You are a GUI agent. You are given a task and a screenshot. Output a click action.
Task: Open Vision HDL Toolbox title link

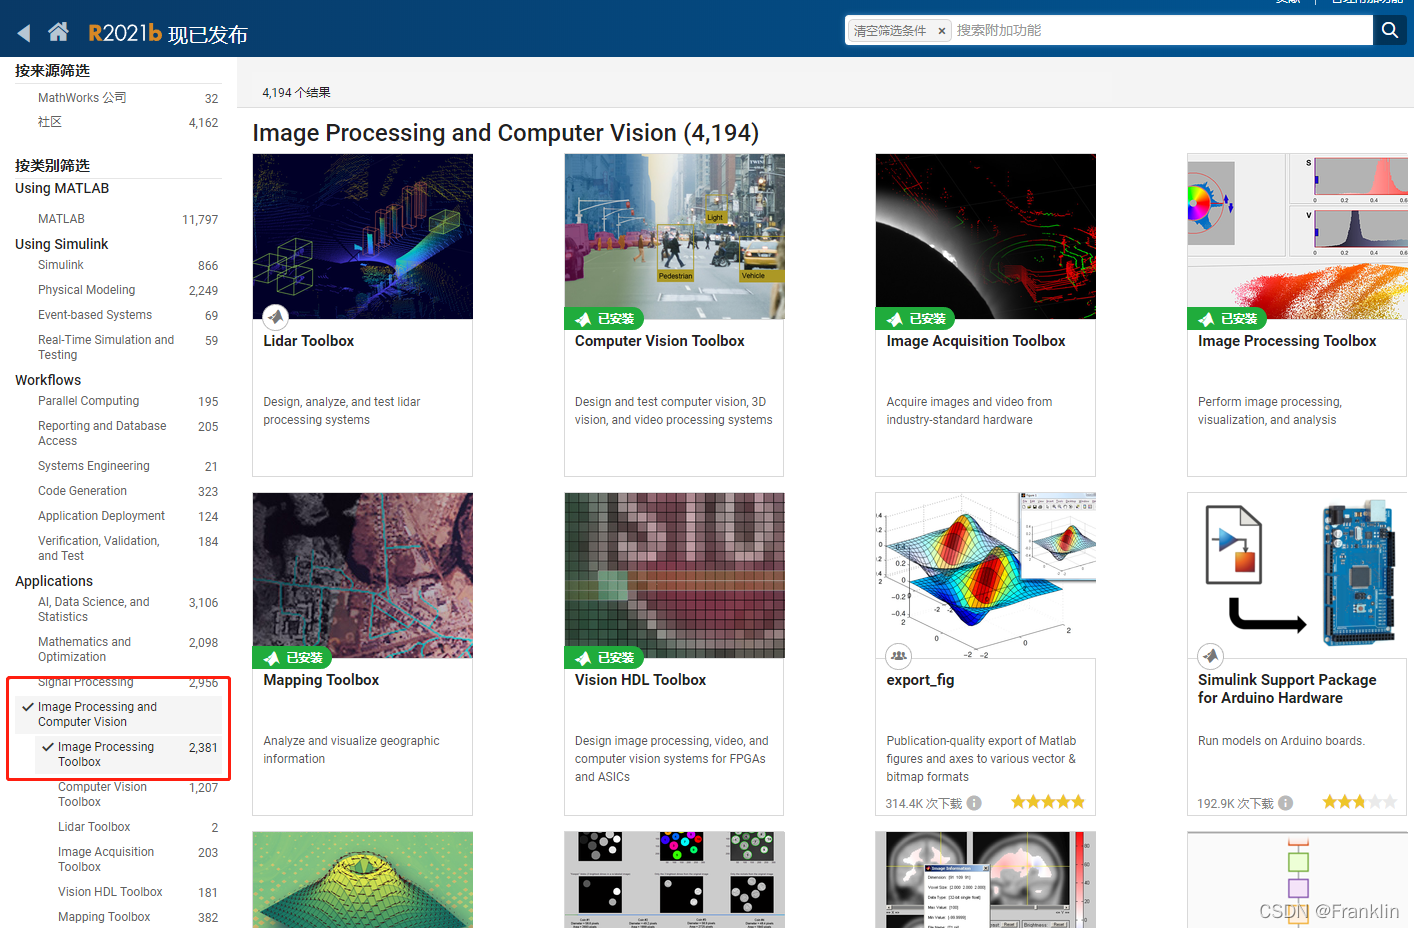tap(641, 680)
